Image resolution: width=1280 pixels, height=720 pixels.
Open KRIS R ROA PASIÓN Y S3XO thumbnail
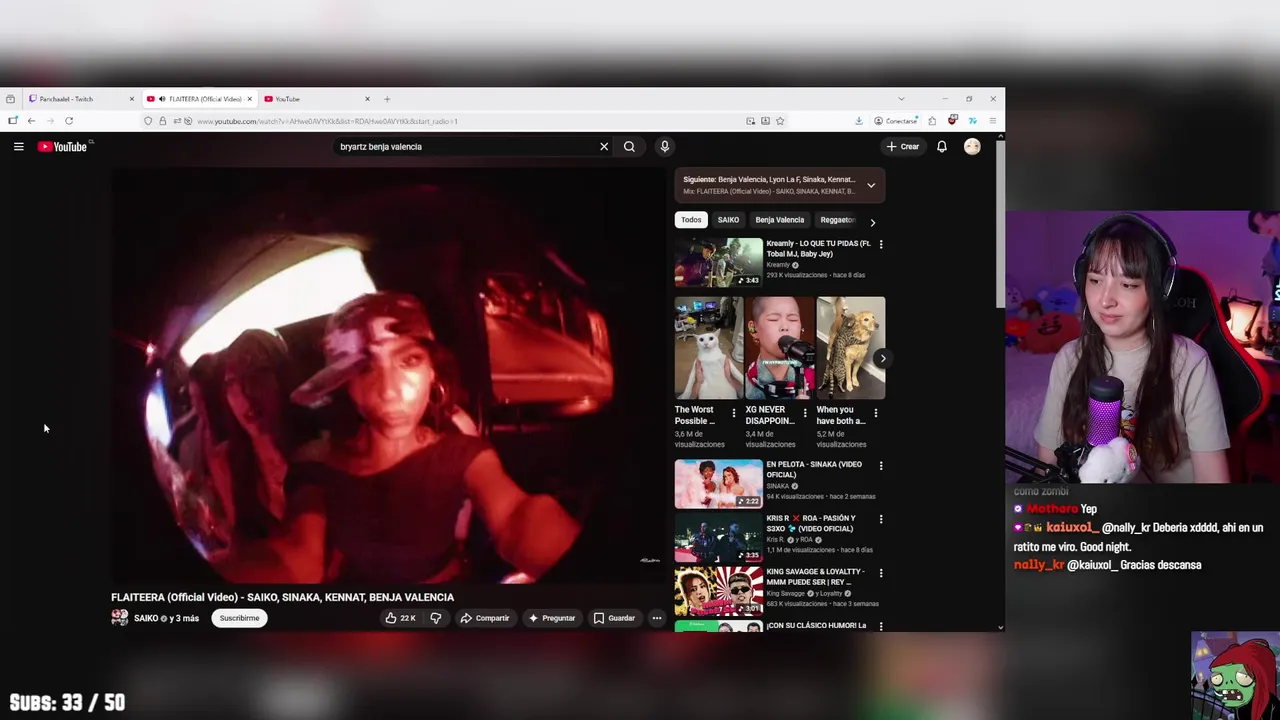coord(718,538)
